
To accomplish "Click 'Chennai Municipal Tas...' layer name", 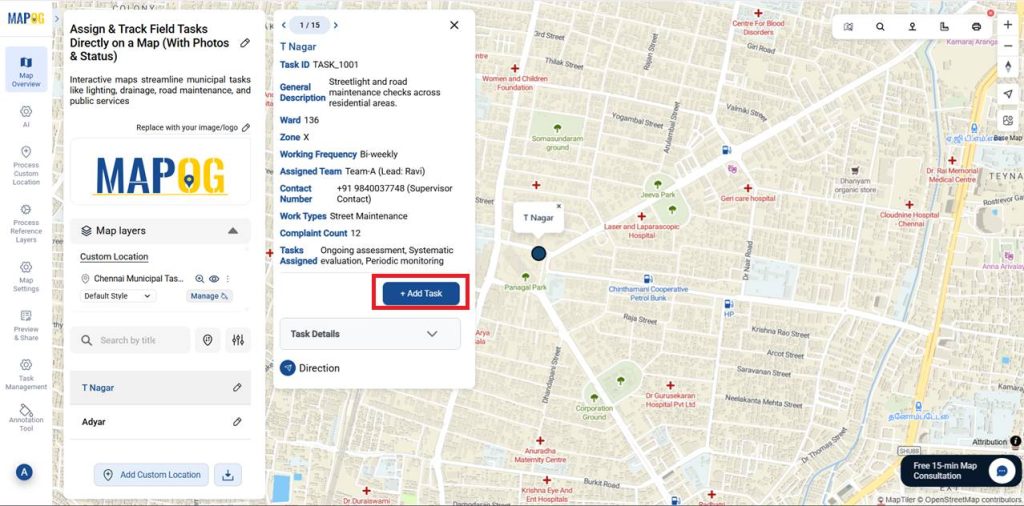I will [138, 279].
